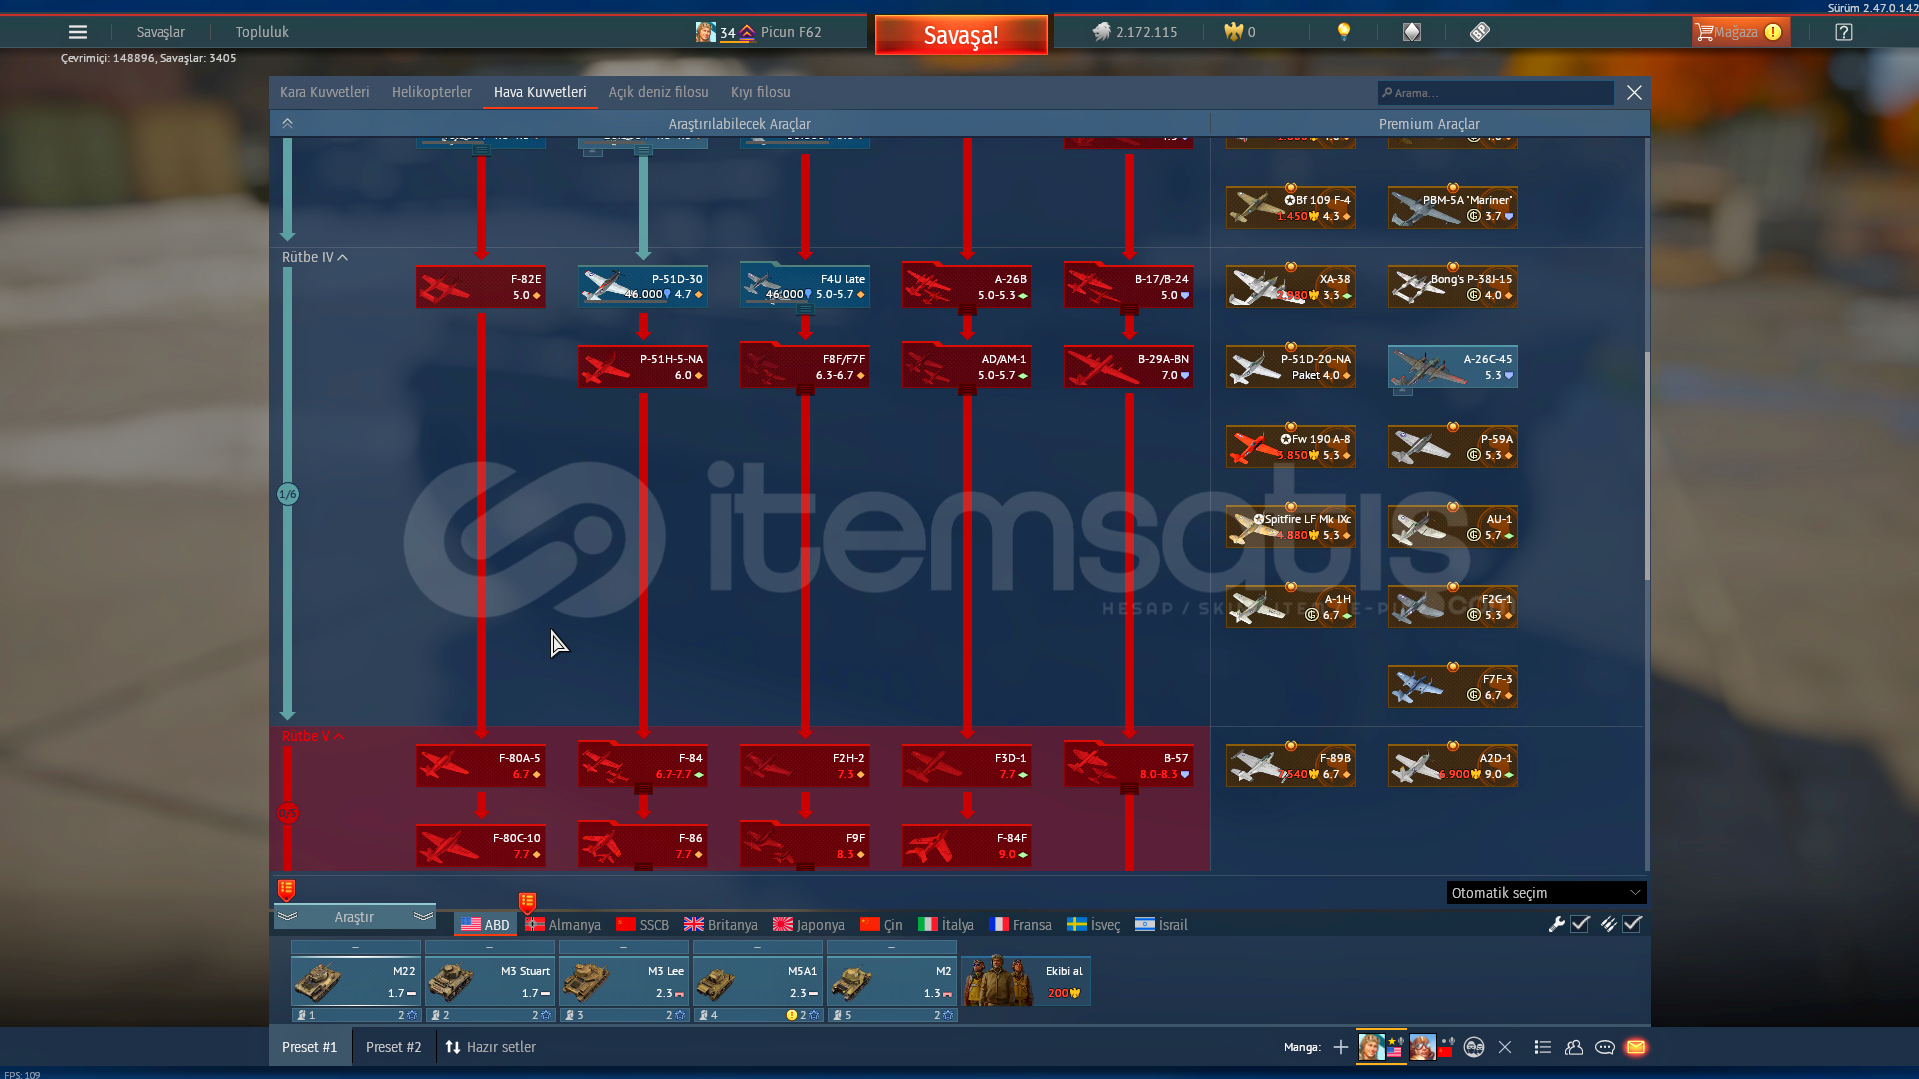1919x1079 pixels.
Task: Click the squad avatar with red flag
Action: 1432,1047
